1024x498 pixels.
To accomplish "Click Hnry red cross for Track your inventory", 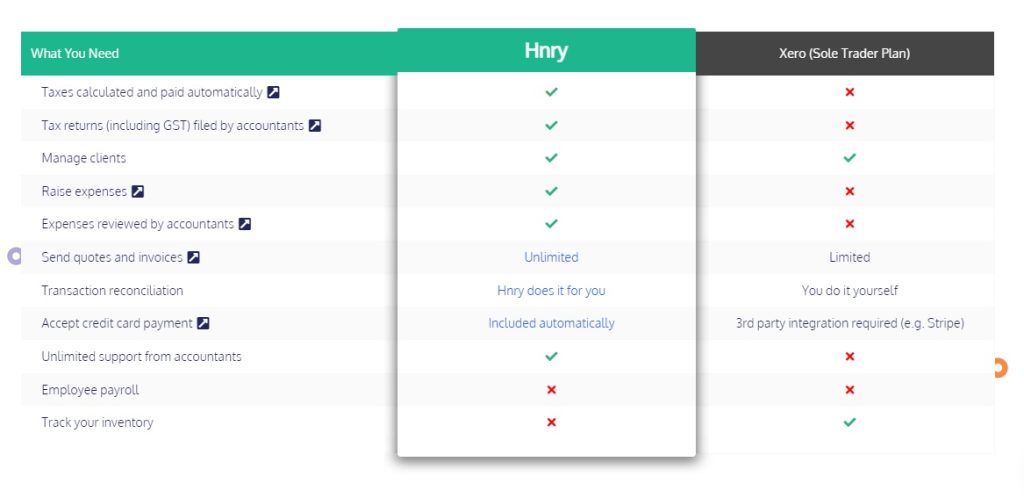I will point(551,422).
